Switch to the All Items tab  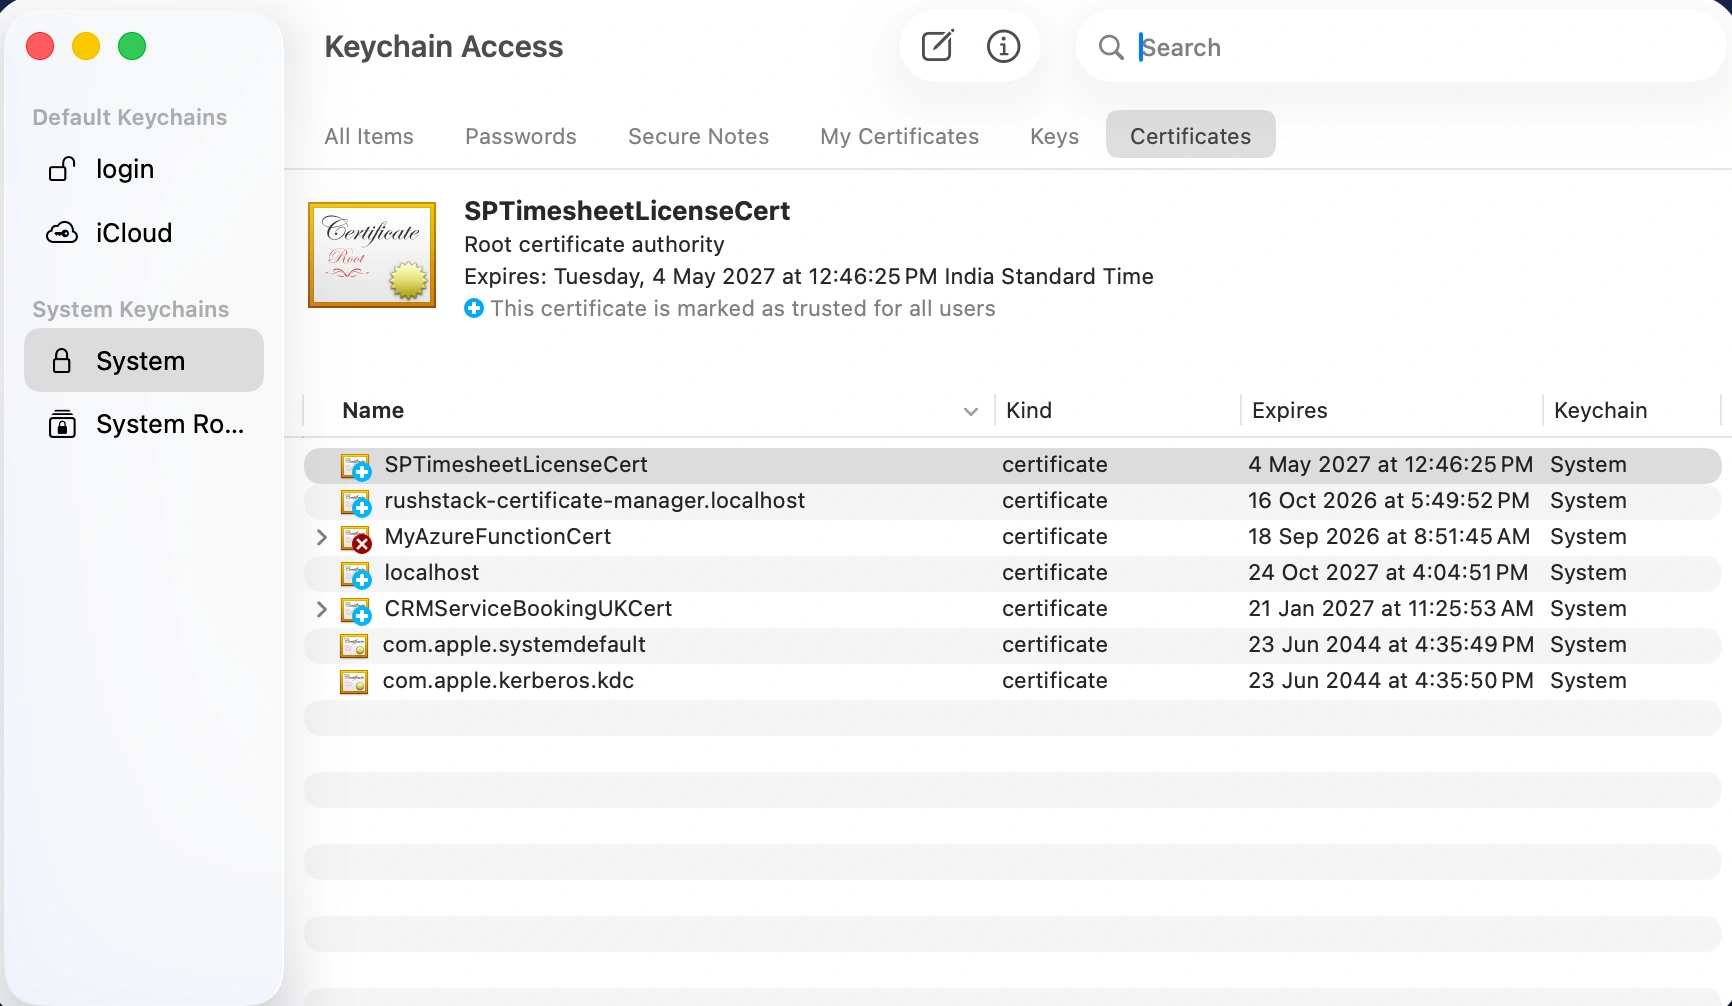[x=369, y=136]
